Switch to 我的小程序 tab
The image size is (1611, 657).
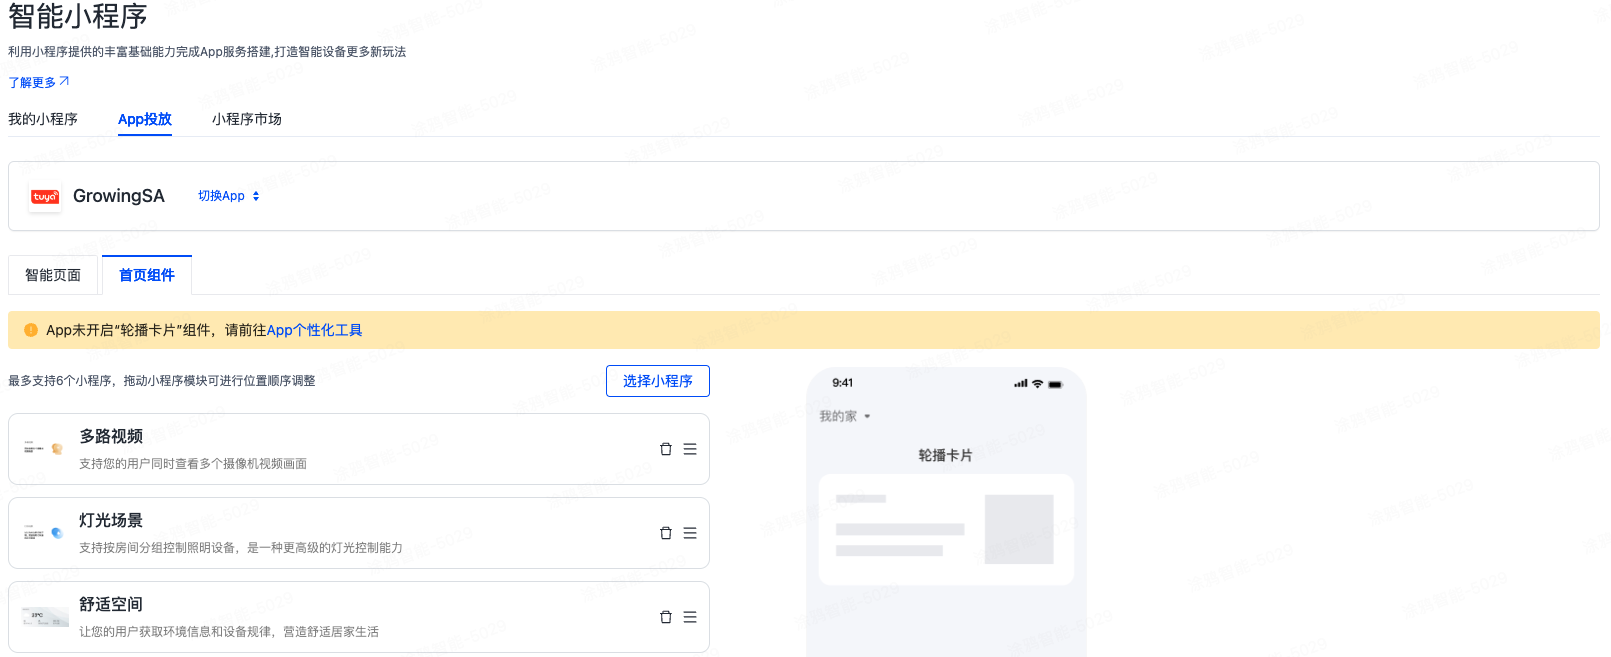(x=43, y=119)
